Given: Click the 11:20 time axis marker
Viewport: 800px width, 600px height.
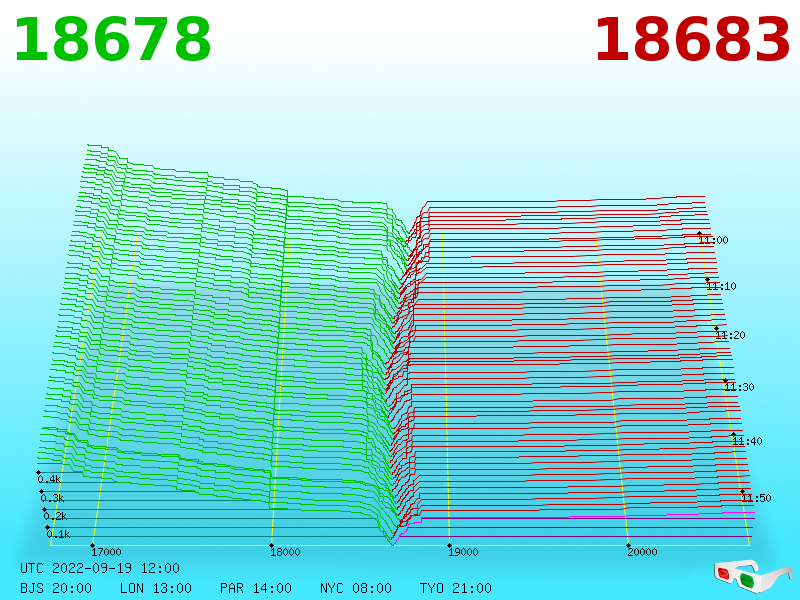Looking at the screenshot, I should click(731, 335).
